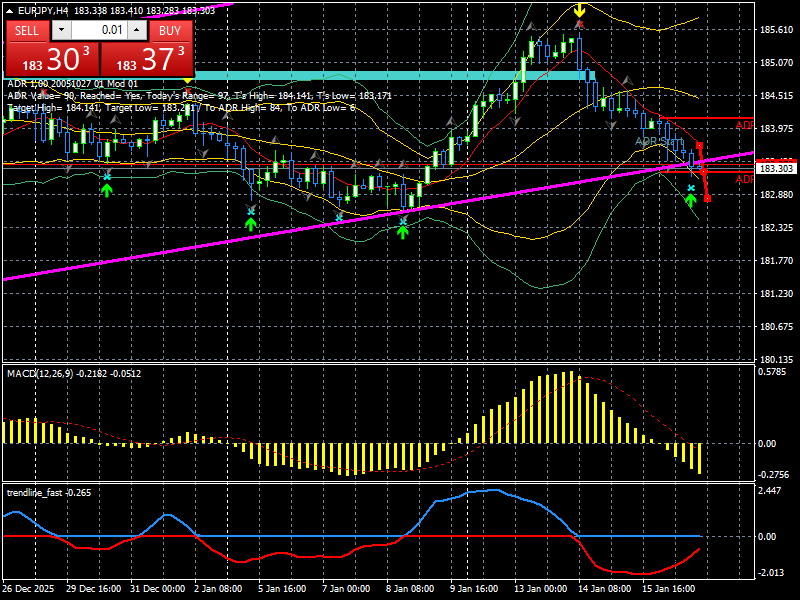Screen dimensions: 800x600
Task: Click the 26 Dec 2025 date label
Action: click(28, 589)
